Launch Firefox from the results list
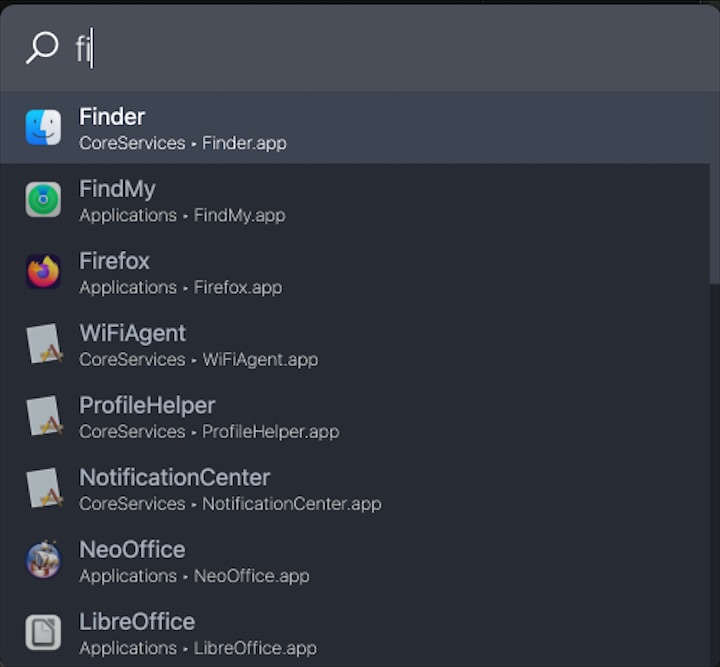The width and height of the screenshot is (720, 667). tap(114, 261)
